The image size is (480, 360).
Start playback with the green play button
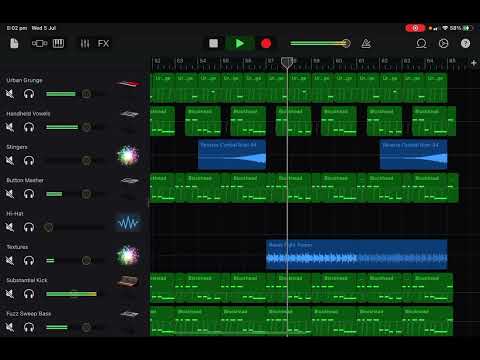[x=240, y=43]
